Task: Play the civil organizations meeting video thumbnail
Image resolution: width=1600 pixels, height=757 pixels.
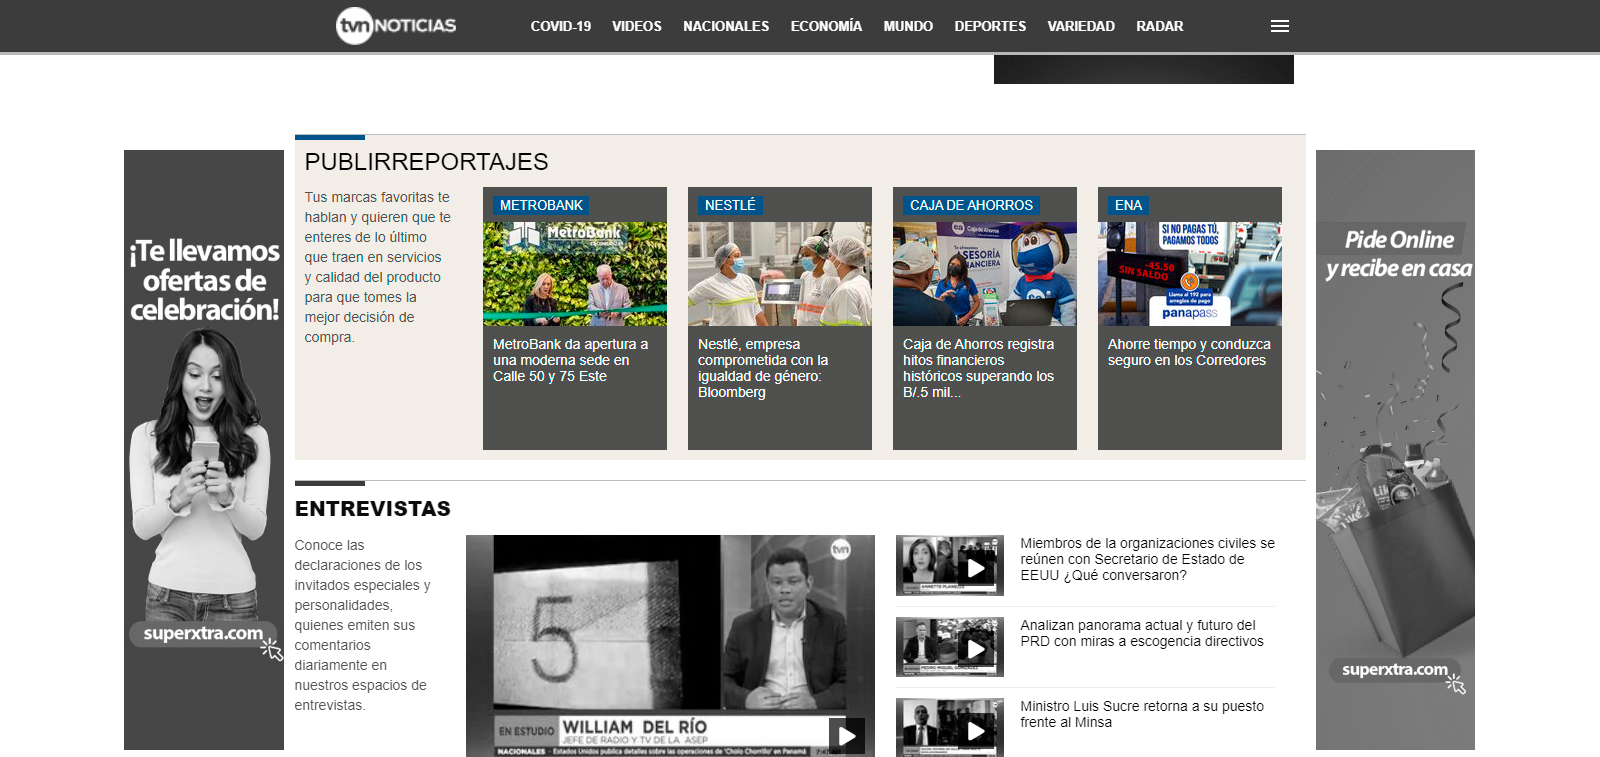Action: click(950, 566)
